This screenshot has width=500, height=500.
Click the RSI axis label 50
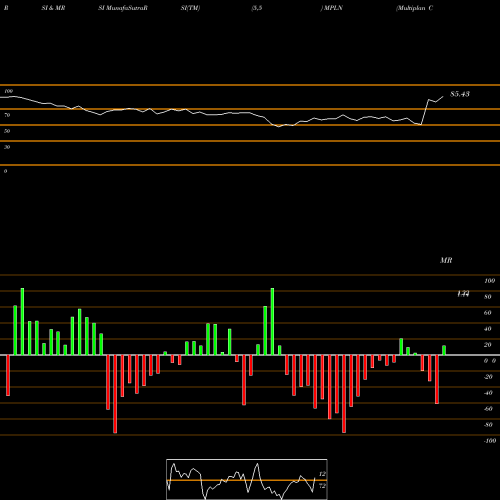[x=7, y=131]
